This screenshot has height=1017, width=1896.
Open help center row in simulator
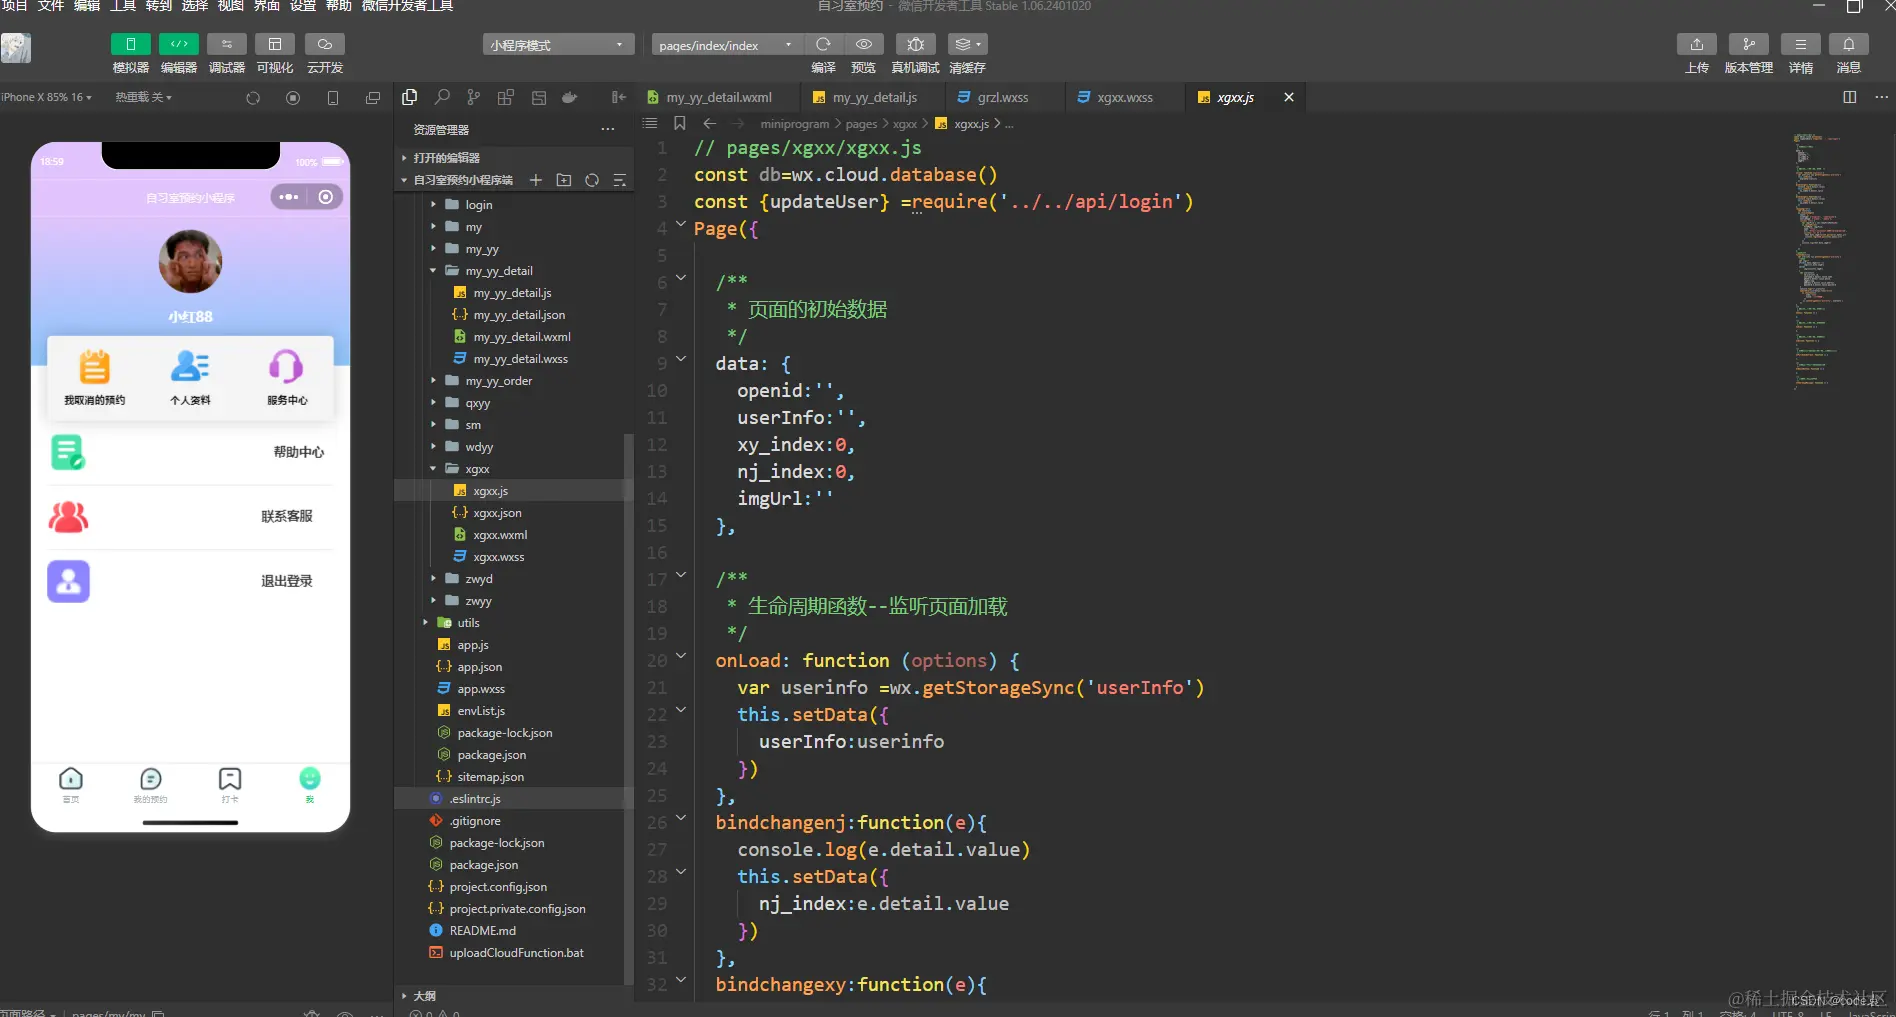point(190,453)
